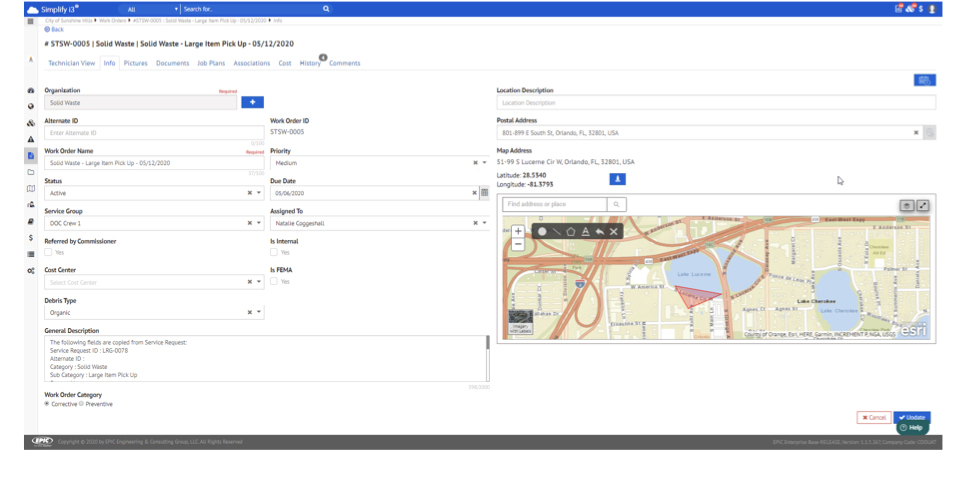Select Preventive work order category
This screenshot has width=960, height=483.
82,404
